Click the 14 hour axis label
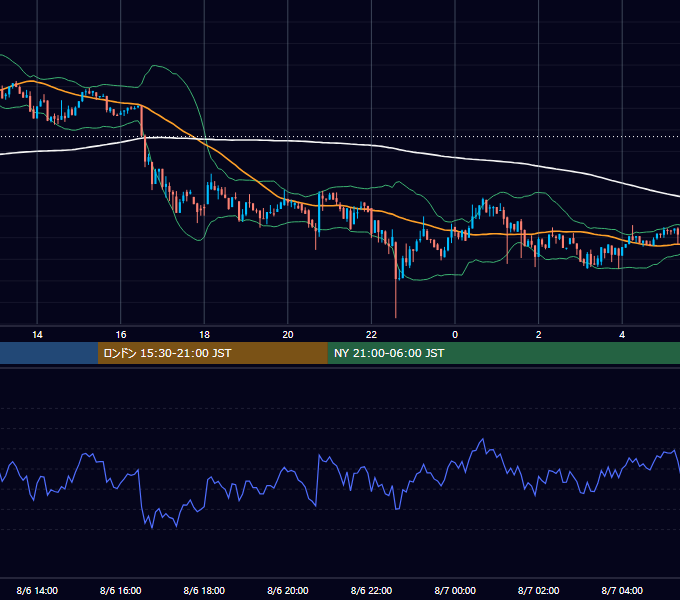680x600 pixels. (37, 335)
